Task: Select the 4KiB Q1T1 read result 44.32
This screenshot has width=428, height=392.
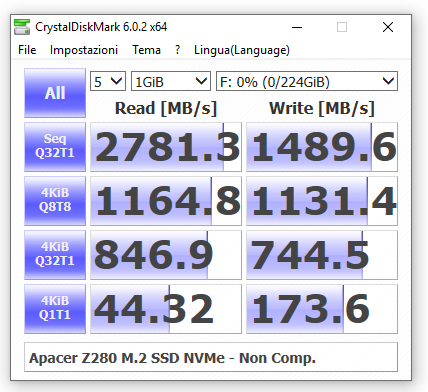Action: point(166,309)
